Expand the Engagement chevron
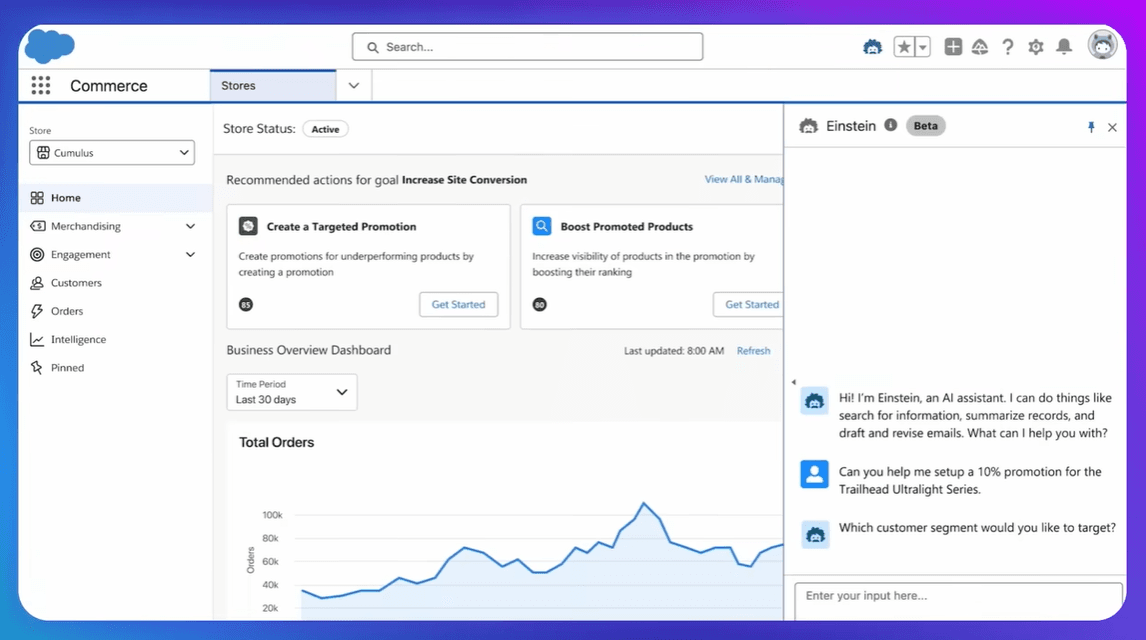This screenshot has height=640, width=1146. coord(190,254)
